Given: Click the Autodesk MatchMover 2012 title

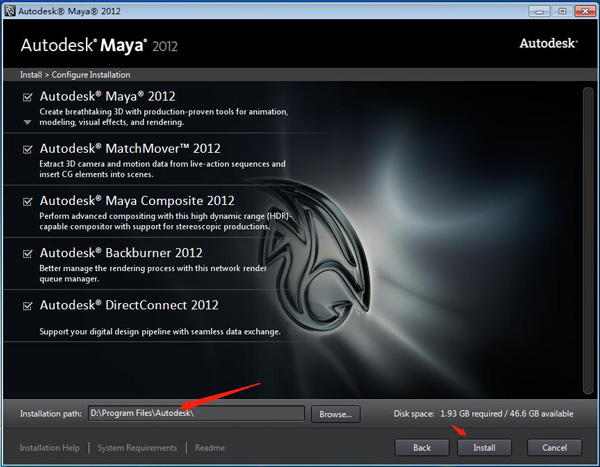Looking at the screenshot, I should pos(130,148).
